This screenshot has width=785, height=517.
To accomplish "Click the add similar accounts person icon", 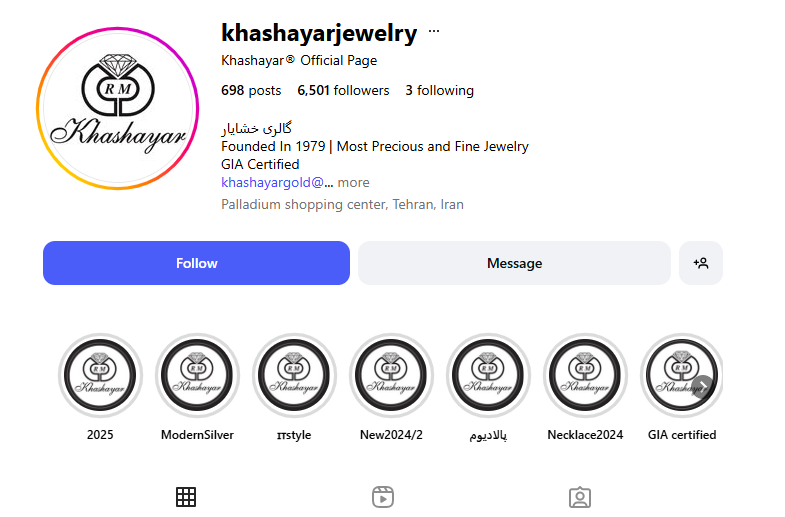I will pos(700,263).
